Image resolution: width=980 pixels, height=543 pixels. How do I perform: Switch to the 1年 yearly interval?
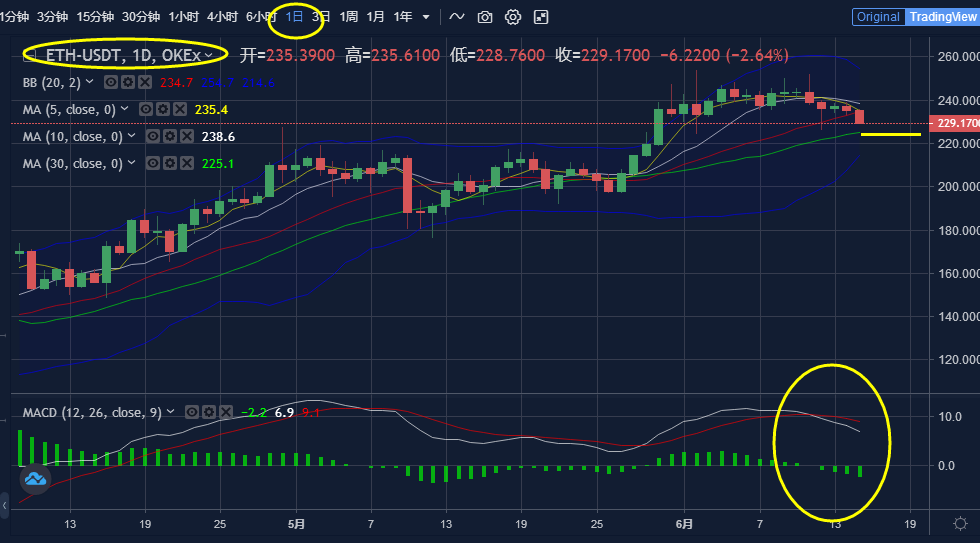[x=403, y=17]
